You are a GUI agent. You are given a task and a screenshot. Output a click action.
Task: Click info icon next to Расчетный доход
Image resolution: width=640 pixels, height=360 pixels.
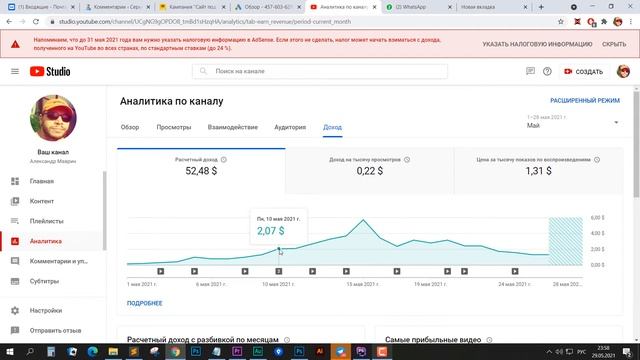(224, 160)
